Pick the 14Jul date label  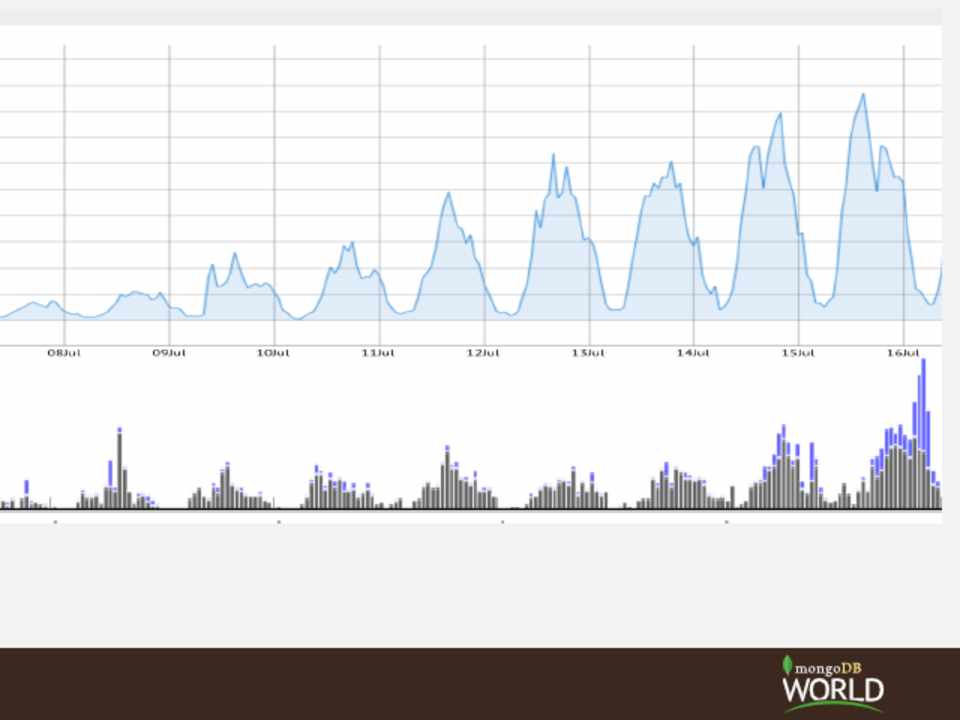point(693,353)
